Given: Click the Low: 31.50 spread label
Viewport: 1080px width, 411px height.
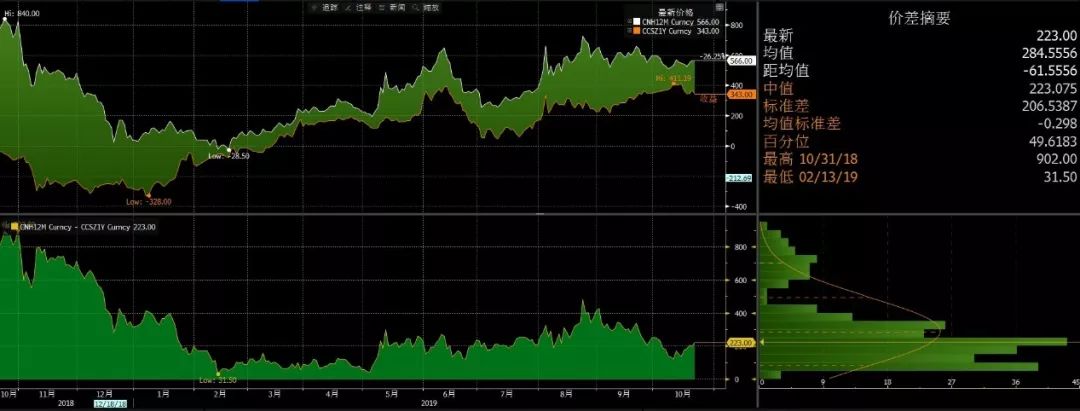Looking at the screenshot, I should [218, 380].
